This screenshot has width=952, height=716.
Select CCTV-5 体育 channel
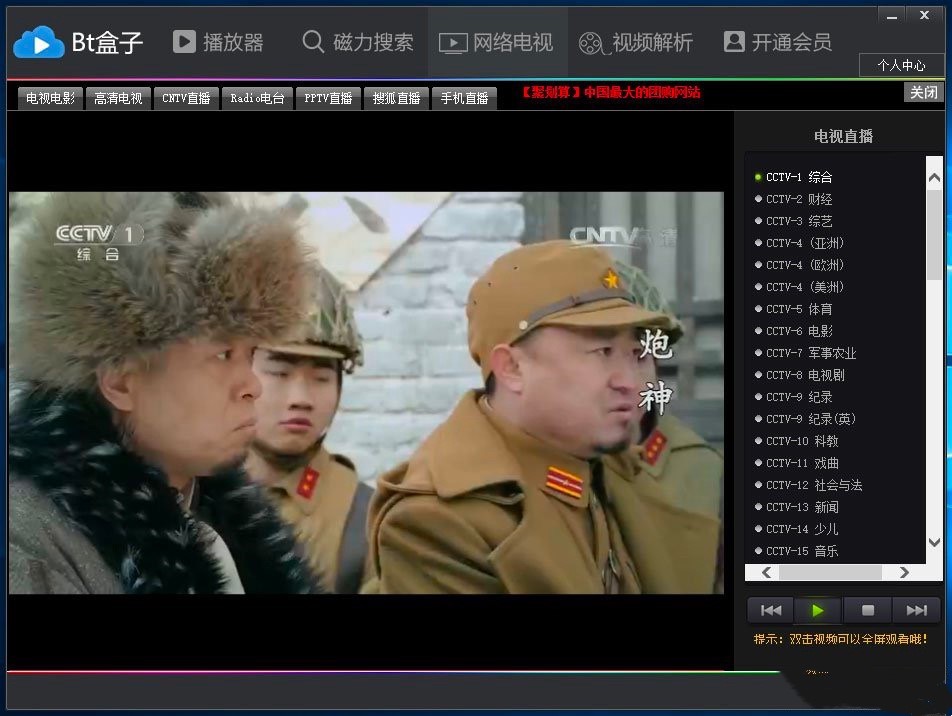[799, 309]
